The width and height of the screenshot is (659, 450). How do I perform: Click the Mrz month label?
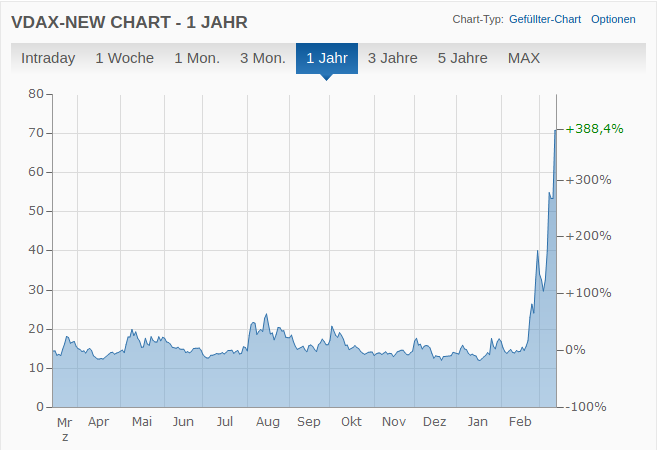tap(65, 429)
